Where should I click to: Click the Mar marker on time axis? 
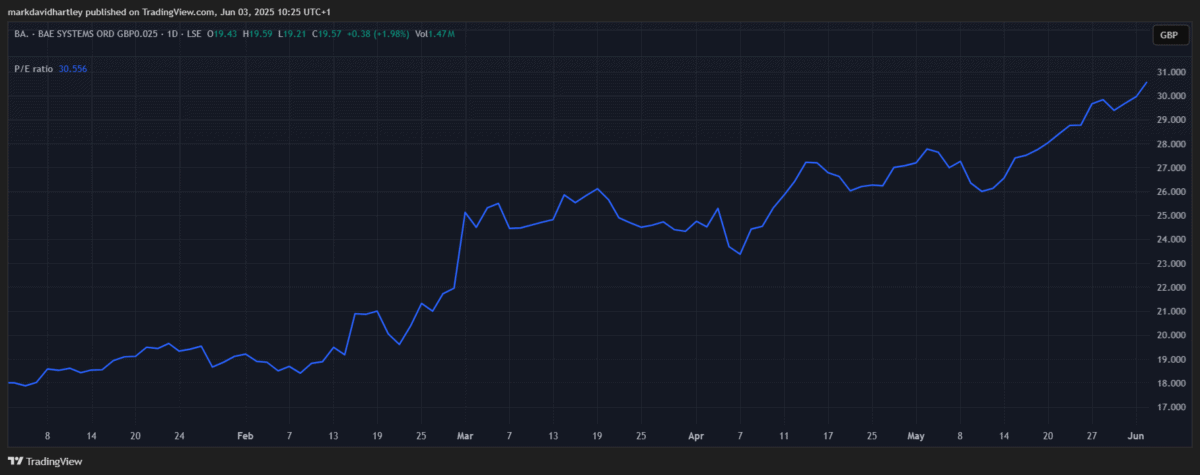(464, 437)
